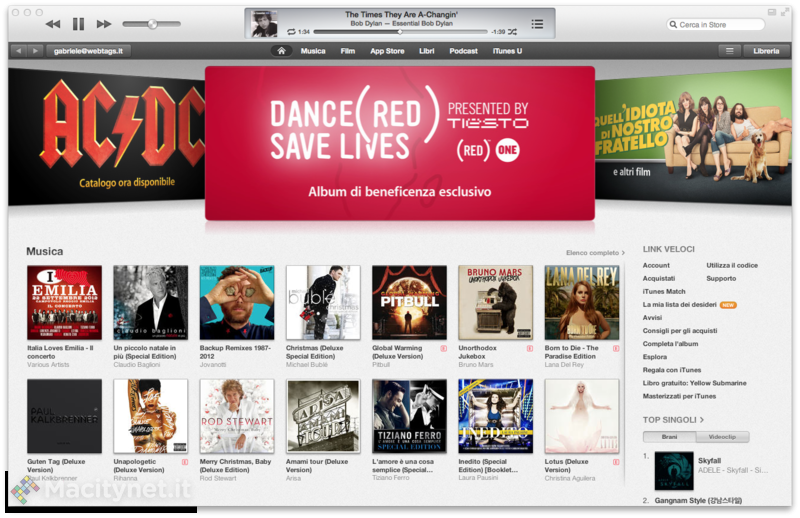Select the Videoclip tab in Top Singoli

[x=722, y=437]
